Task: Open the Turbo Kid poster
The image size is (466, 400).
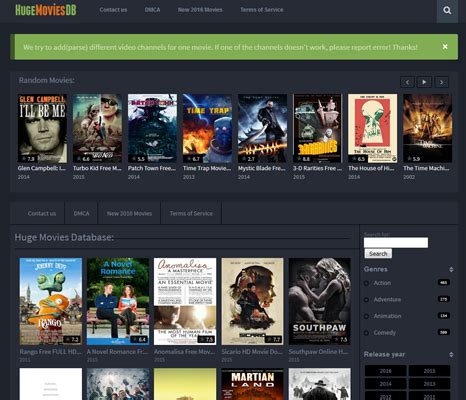Action: (x=97, y=128)
